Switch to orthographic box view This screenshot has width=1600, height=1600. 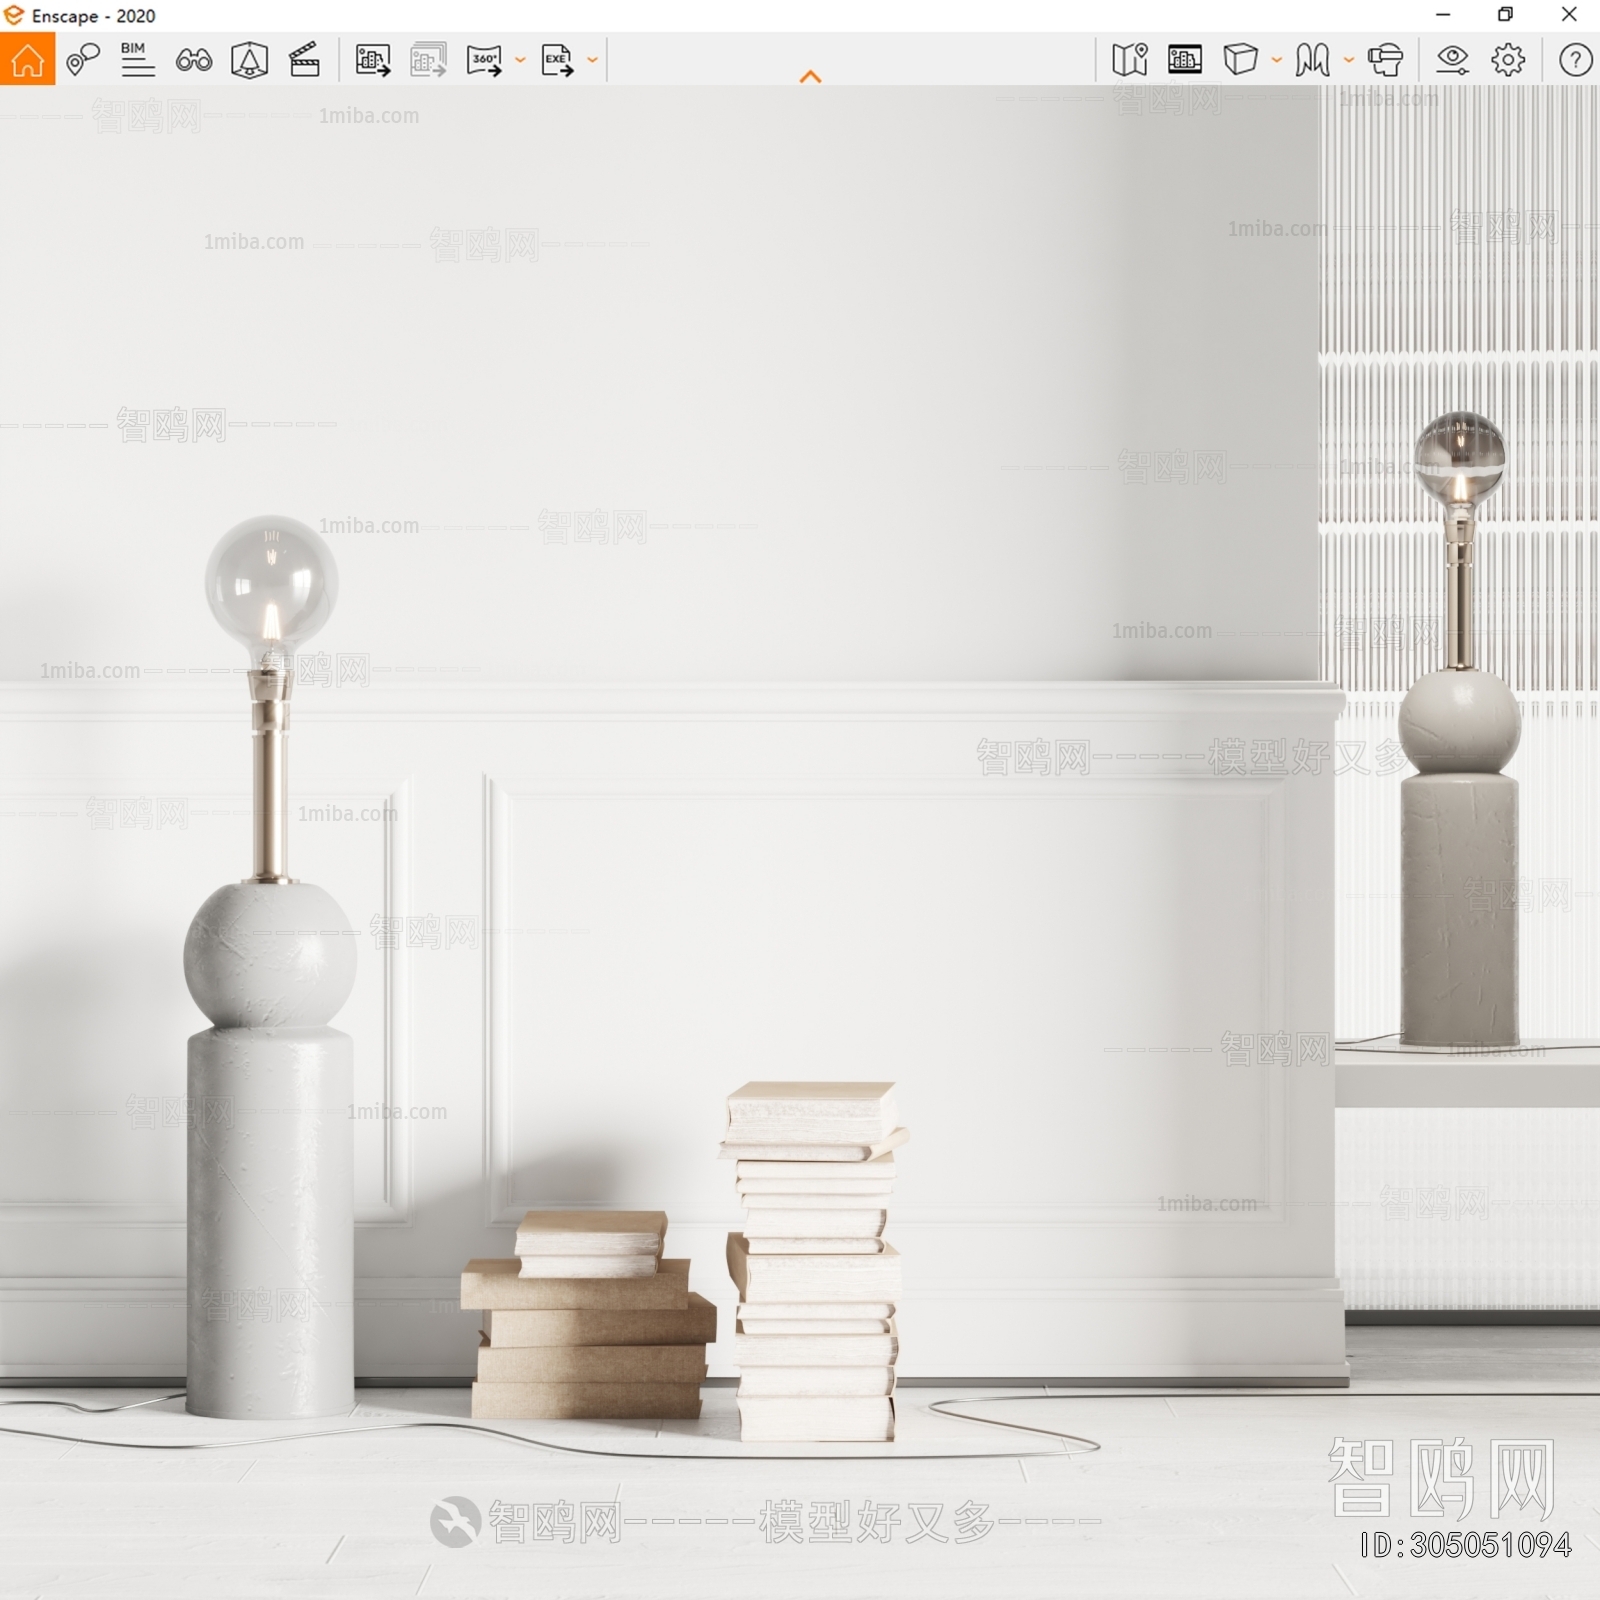pos(1240,60)
